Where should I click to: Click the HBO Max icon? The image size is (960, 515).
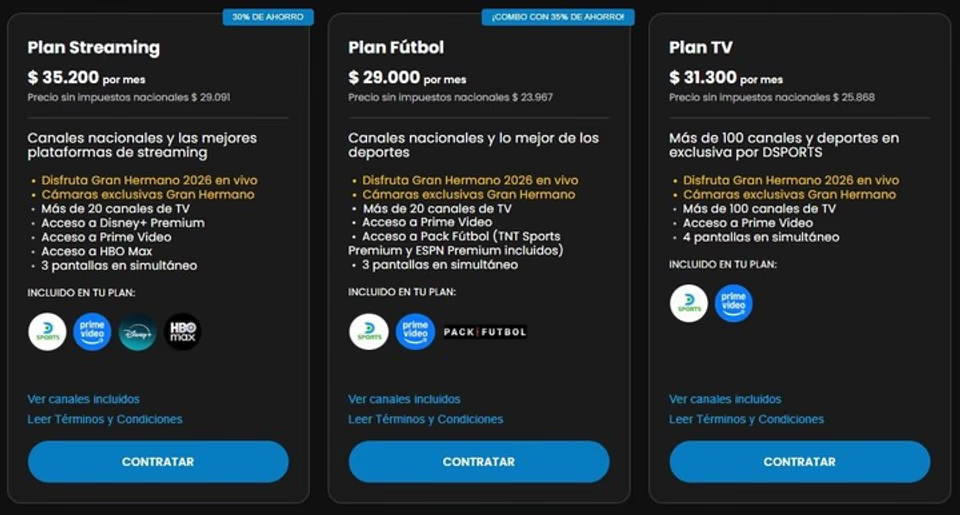[182, 332]
